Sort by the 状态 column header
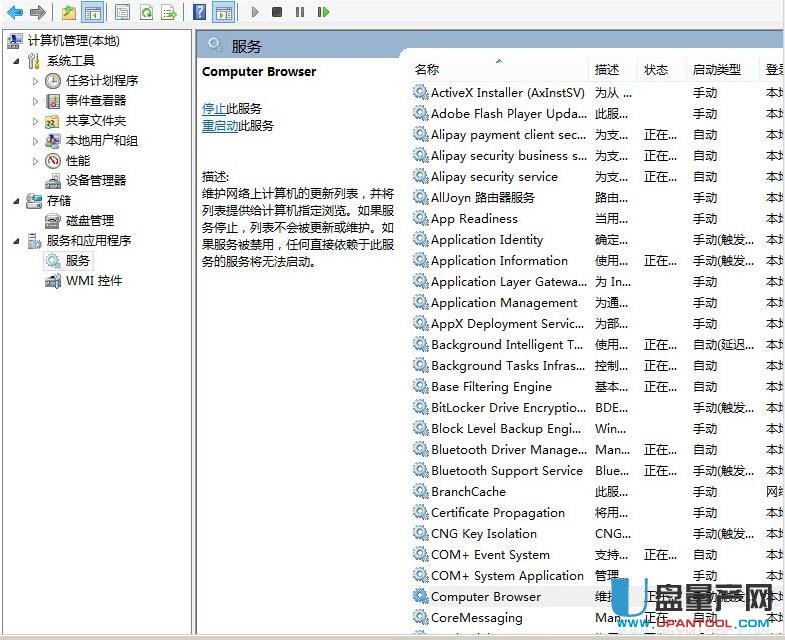 coord(663,69)
